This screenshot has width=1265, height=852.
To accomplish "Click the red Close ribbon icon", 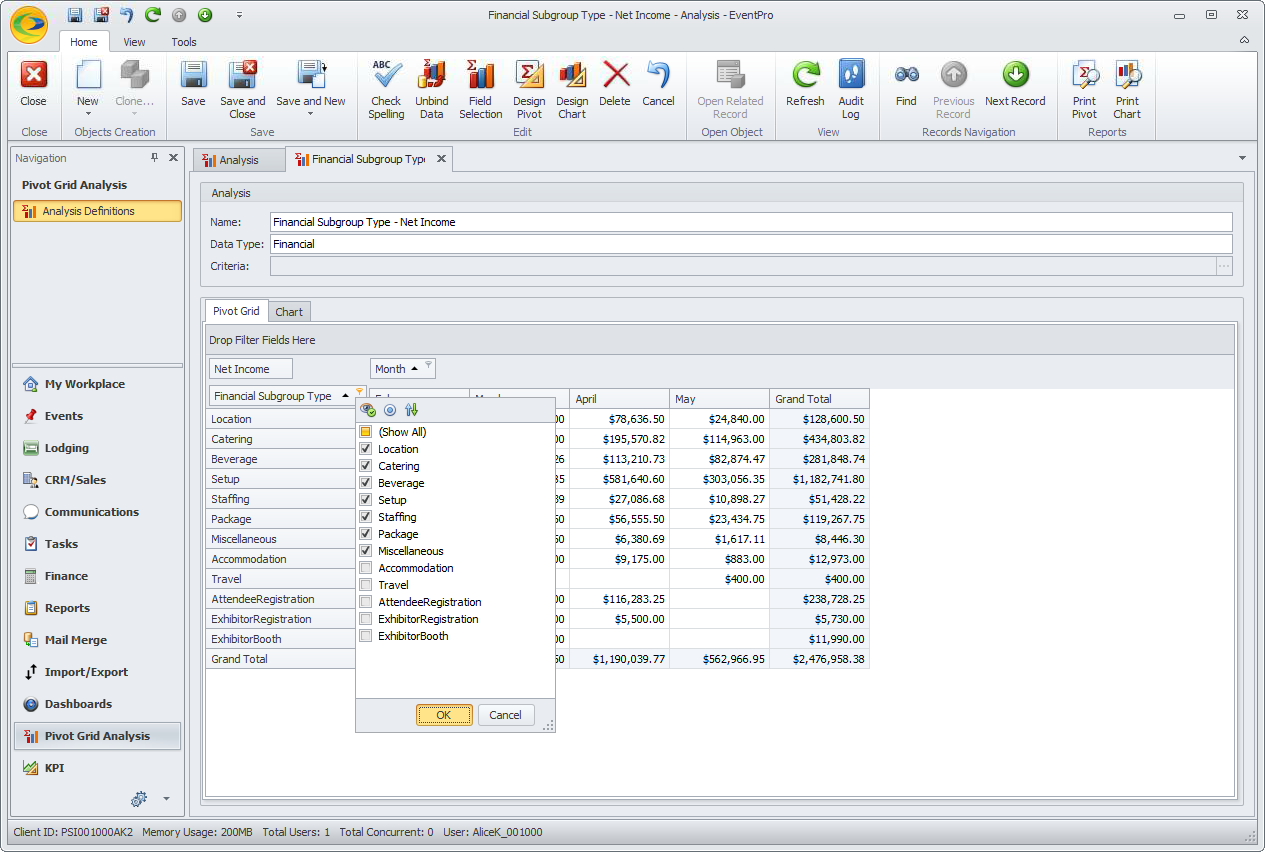I will (x=34, y=76).
